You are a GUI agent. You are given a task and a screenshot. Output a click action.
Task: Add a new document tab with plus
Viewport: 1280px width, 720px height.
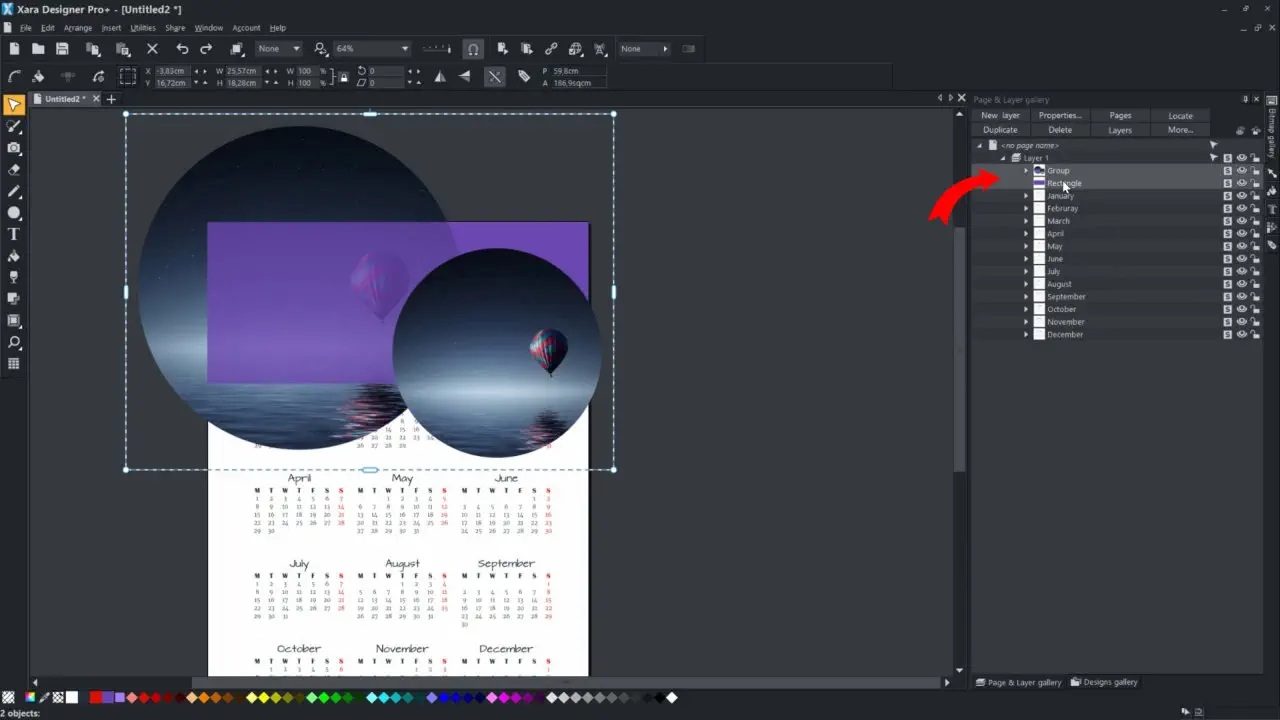(111, 99)
